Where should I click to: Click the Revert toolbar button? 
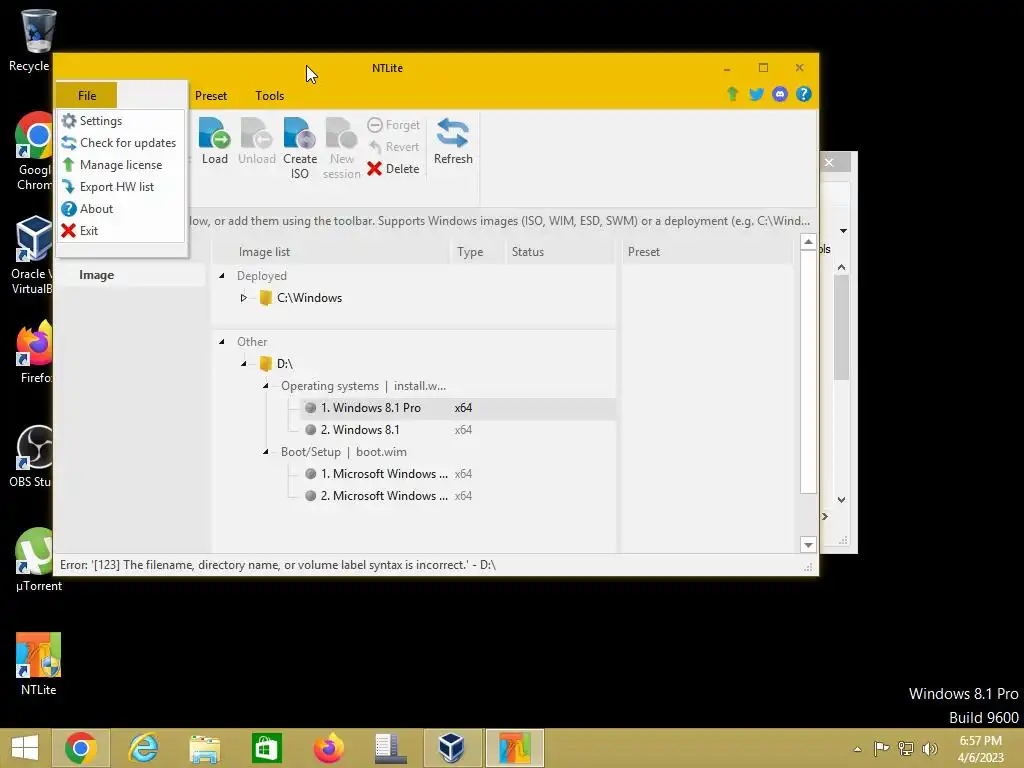coord(394,147)
